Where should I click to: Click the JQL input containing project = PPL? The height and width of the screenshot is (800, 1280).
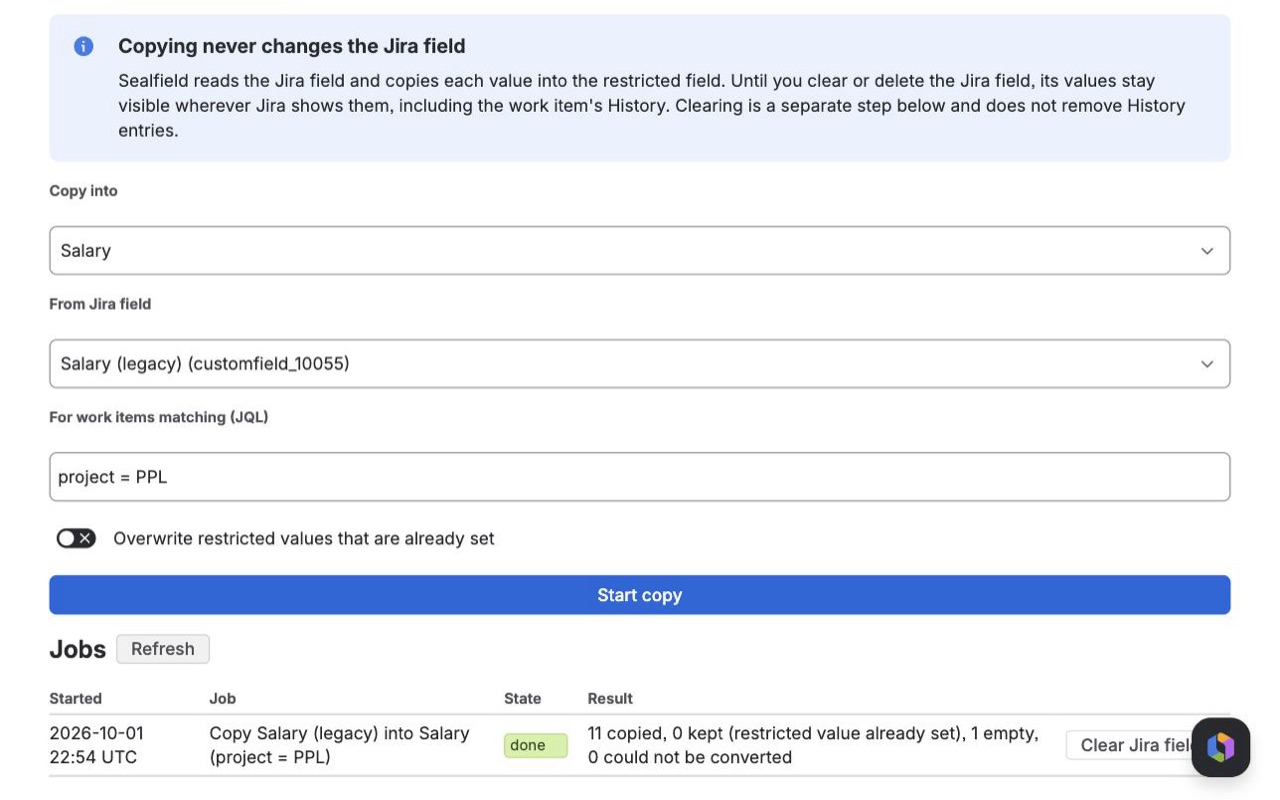pos(639,477)
